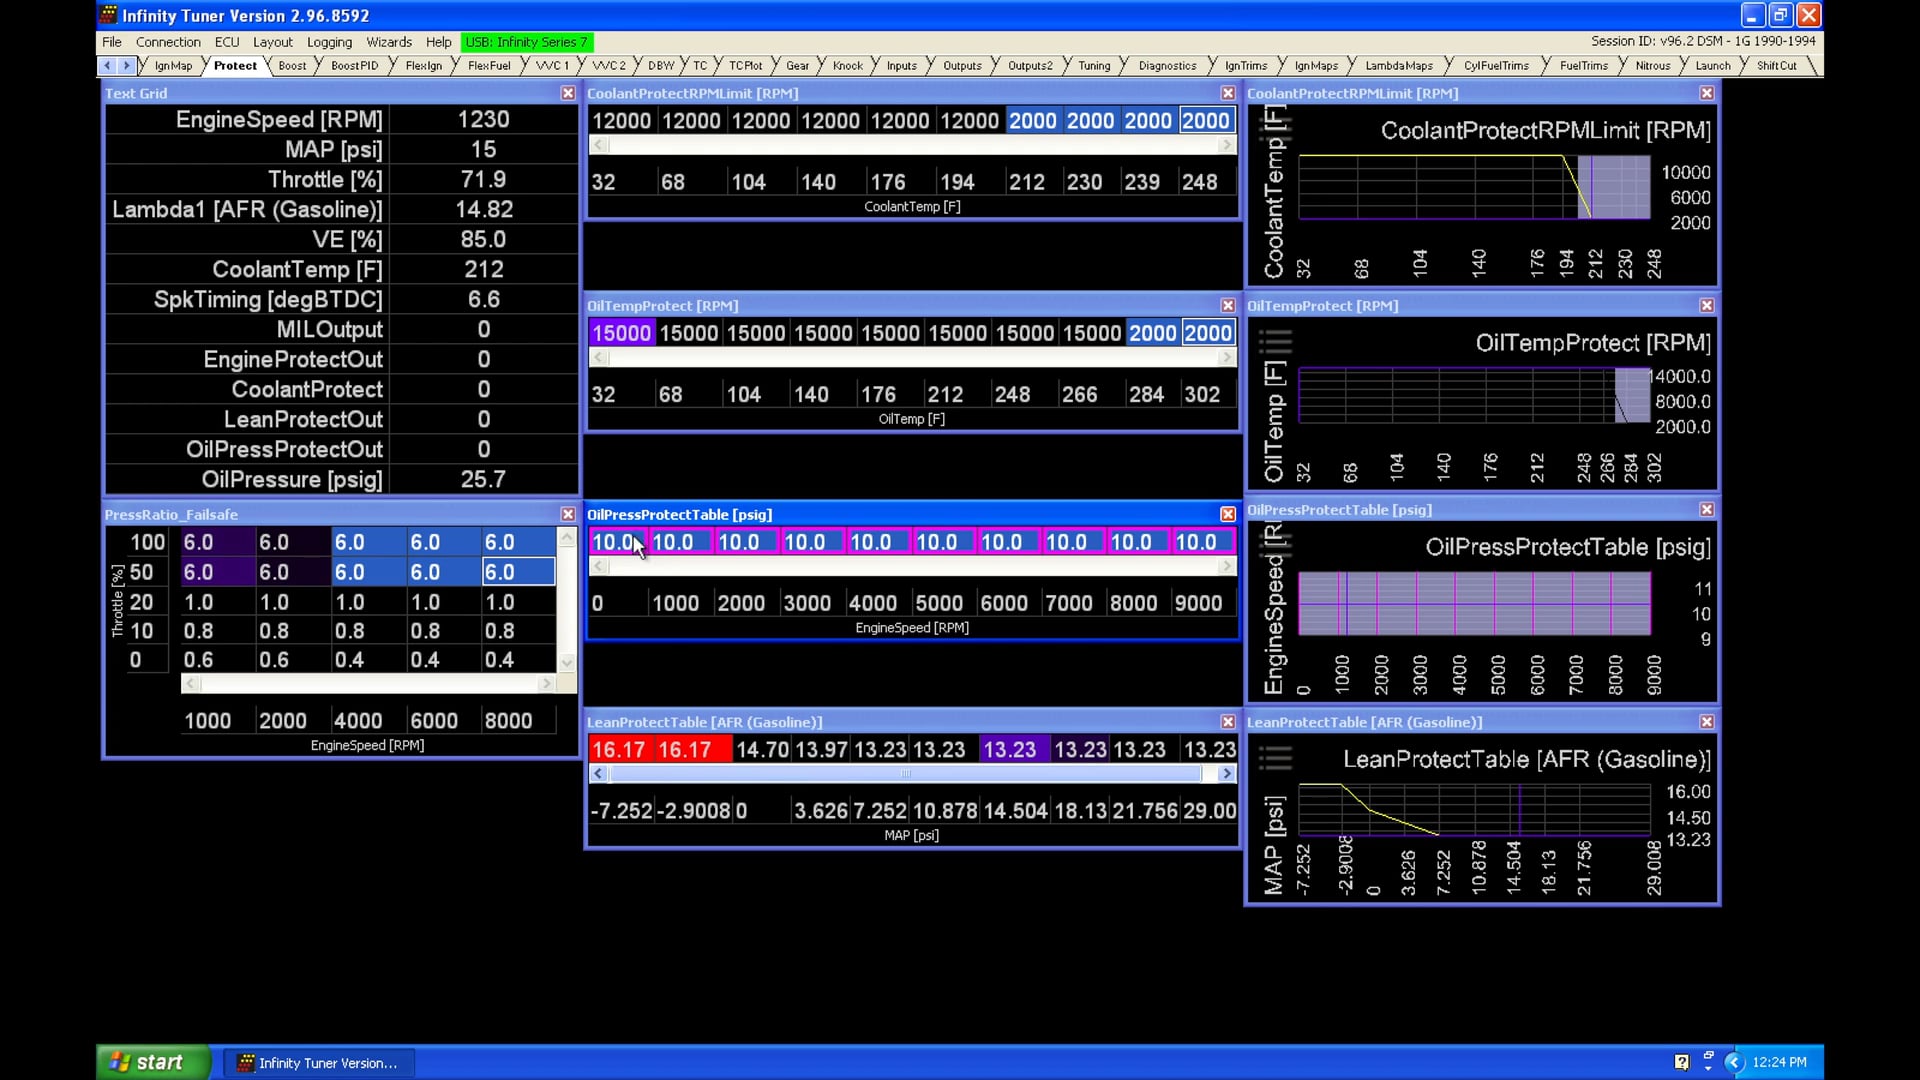Select the first 15000 OilTempProtect cell
1920x1080 pixels.
point(621,333)
